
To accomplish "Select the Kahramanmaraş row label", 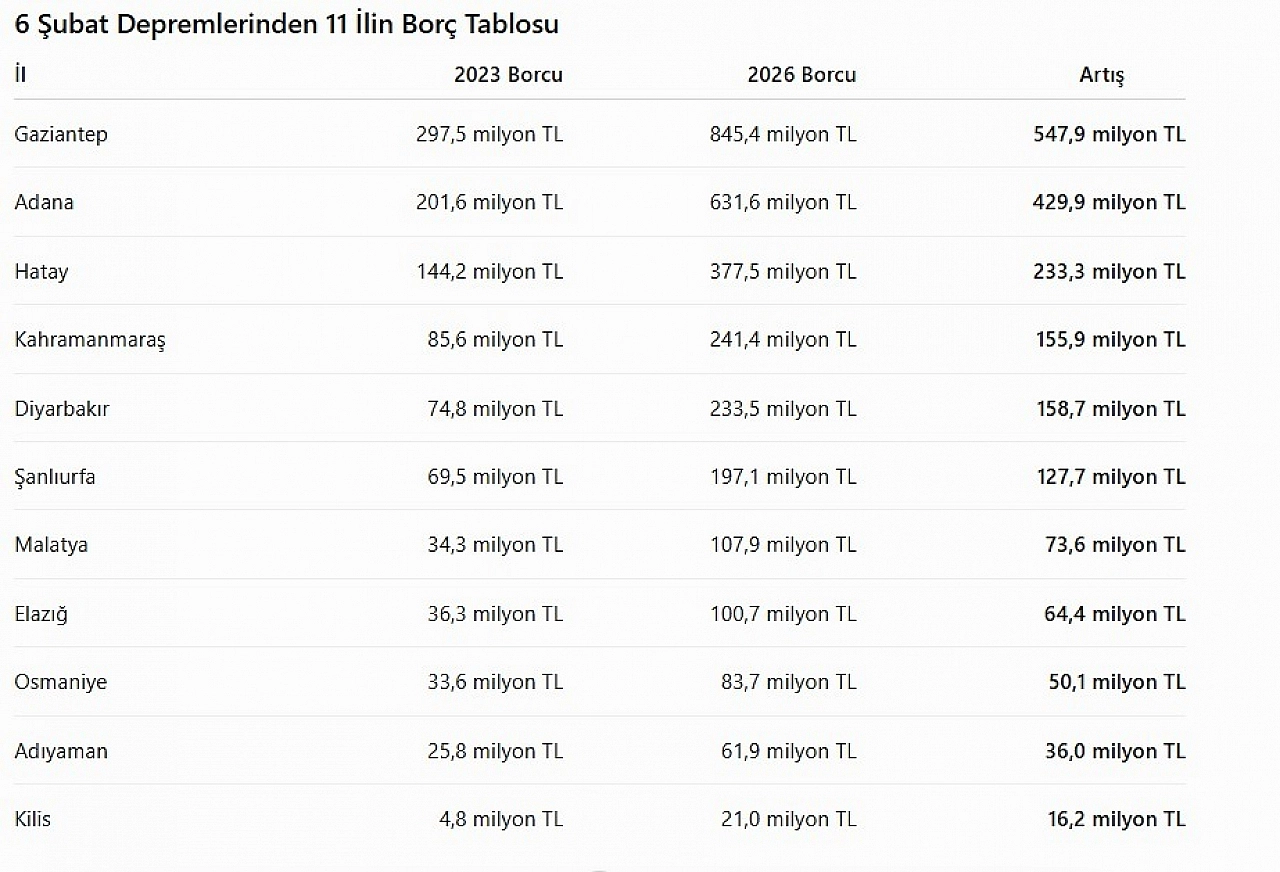I will (90, 340).
